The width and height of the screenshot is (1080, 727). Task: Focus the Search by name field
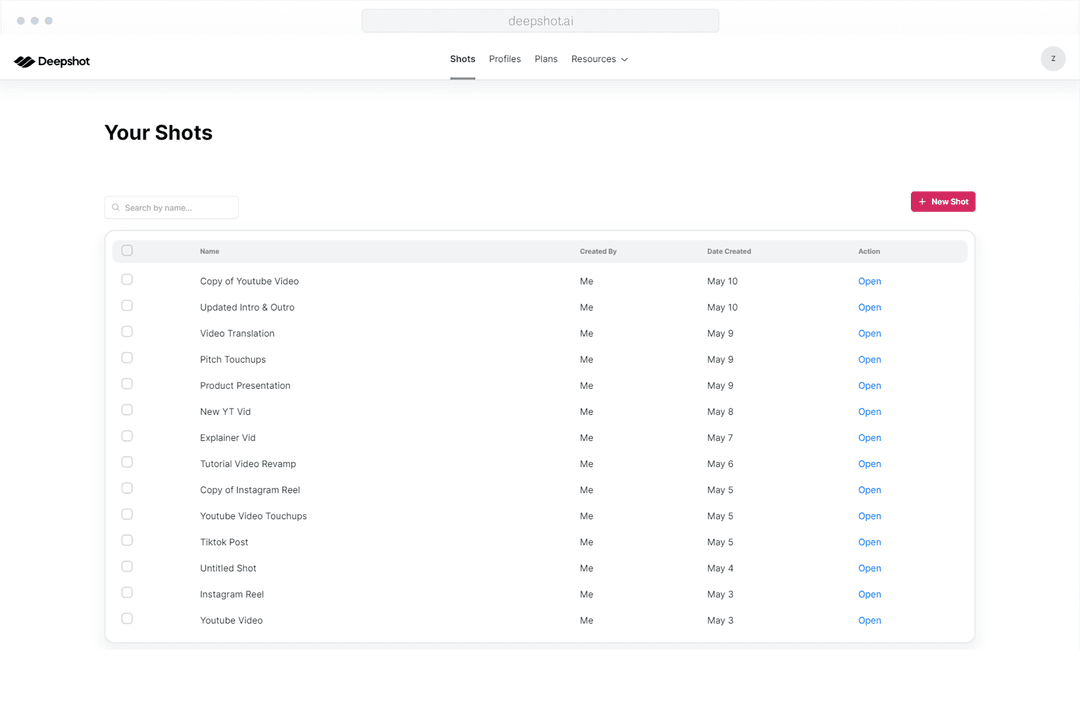click(x=178, y=208)
